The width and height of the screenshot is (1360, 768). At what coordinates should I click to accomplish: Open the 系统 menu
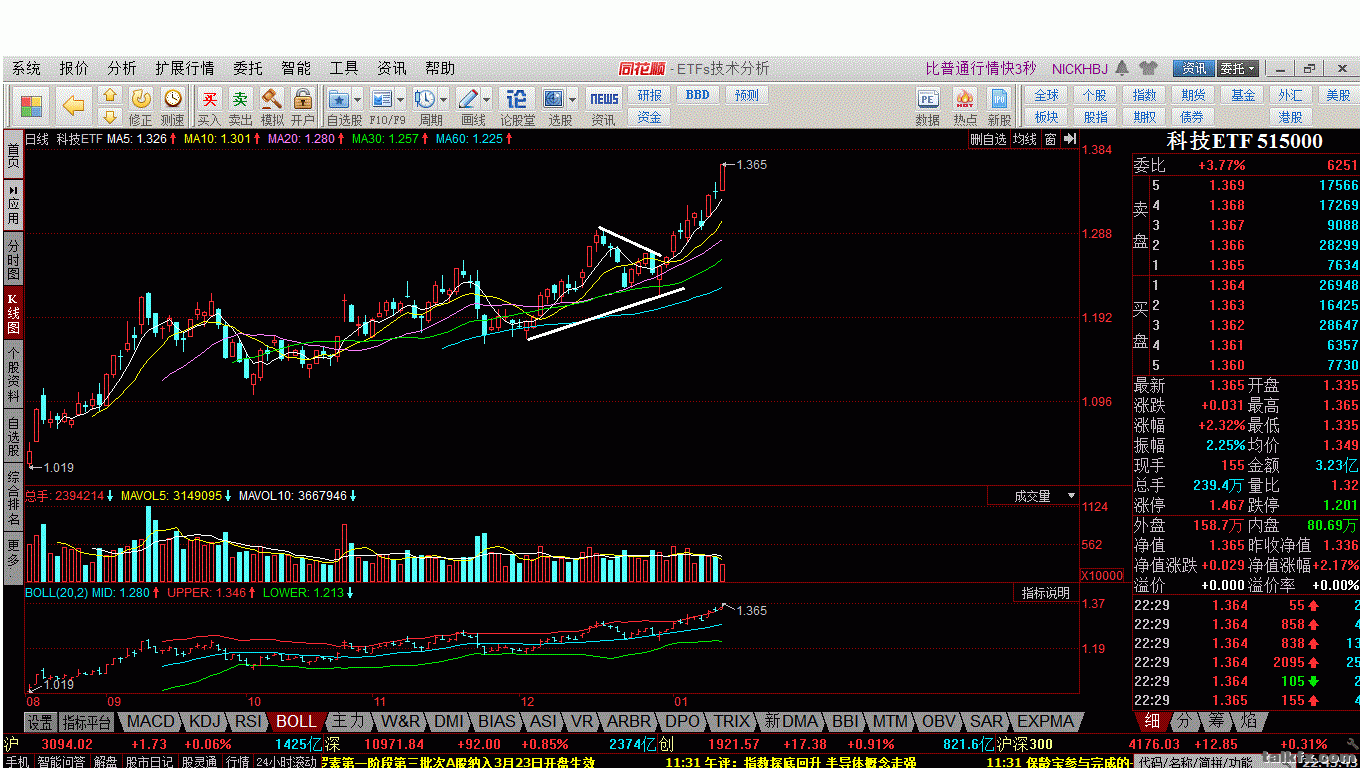(27, 68)
